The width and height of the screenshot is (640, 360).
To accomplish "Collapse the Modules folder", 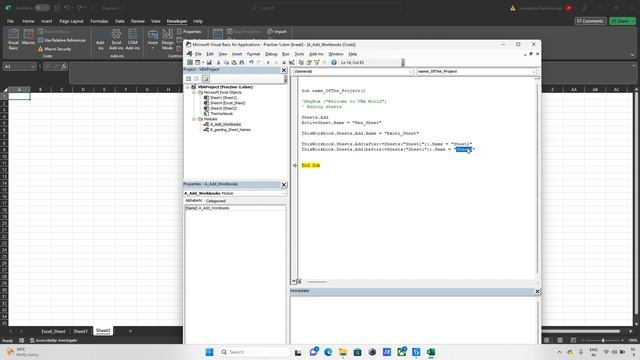I will 194,119.
